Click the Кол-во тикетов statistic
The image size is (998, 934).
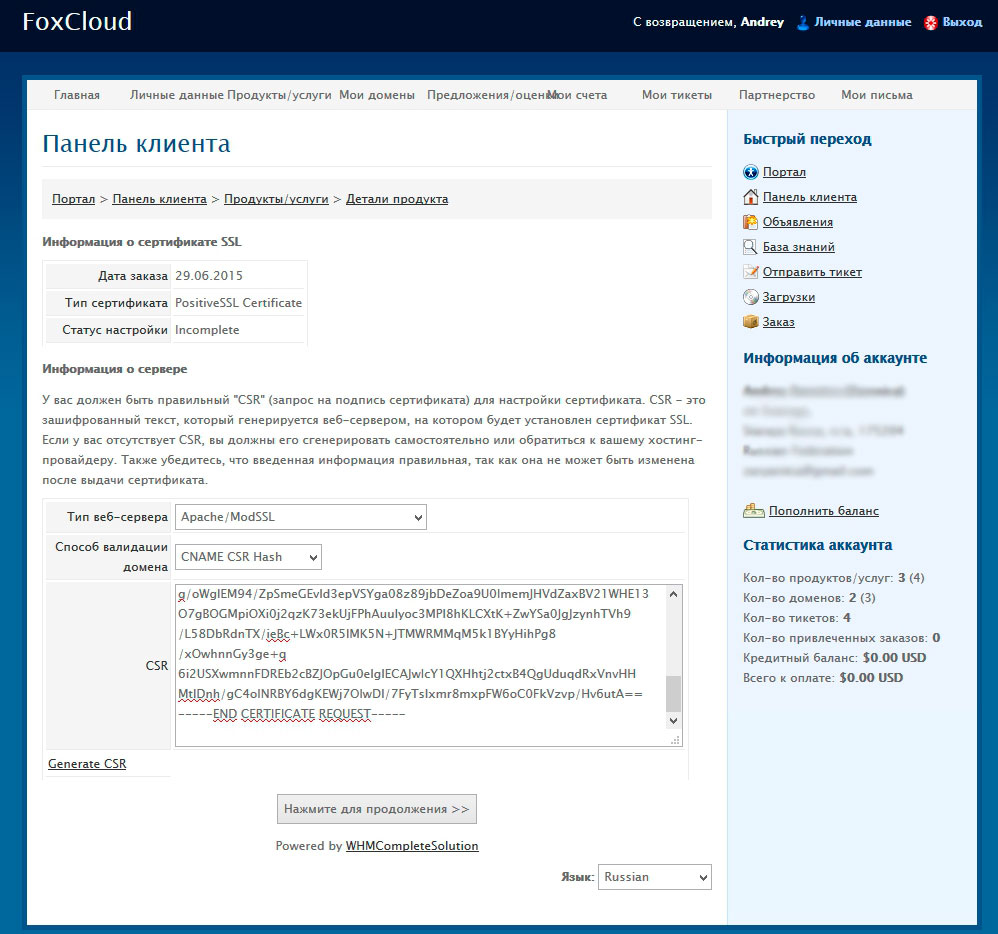(x=797, y=618)
